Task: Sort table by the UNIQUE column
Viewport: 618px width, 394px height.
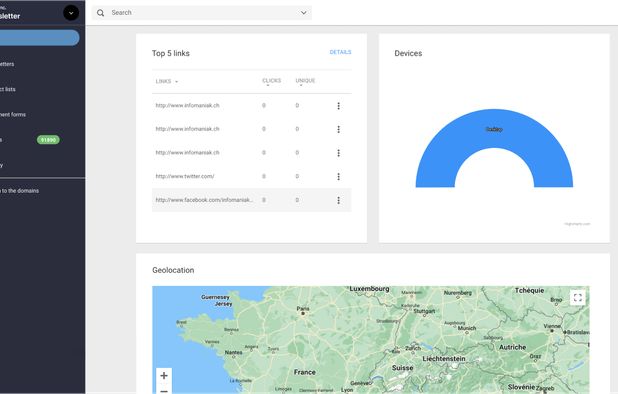Action: pyautogui.click(x=305, y=81)
